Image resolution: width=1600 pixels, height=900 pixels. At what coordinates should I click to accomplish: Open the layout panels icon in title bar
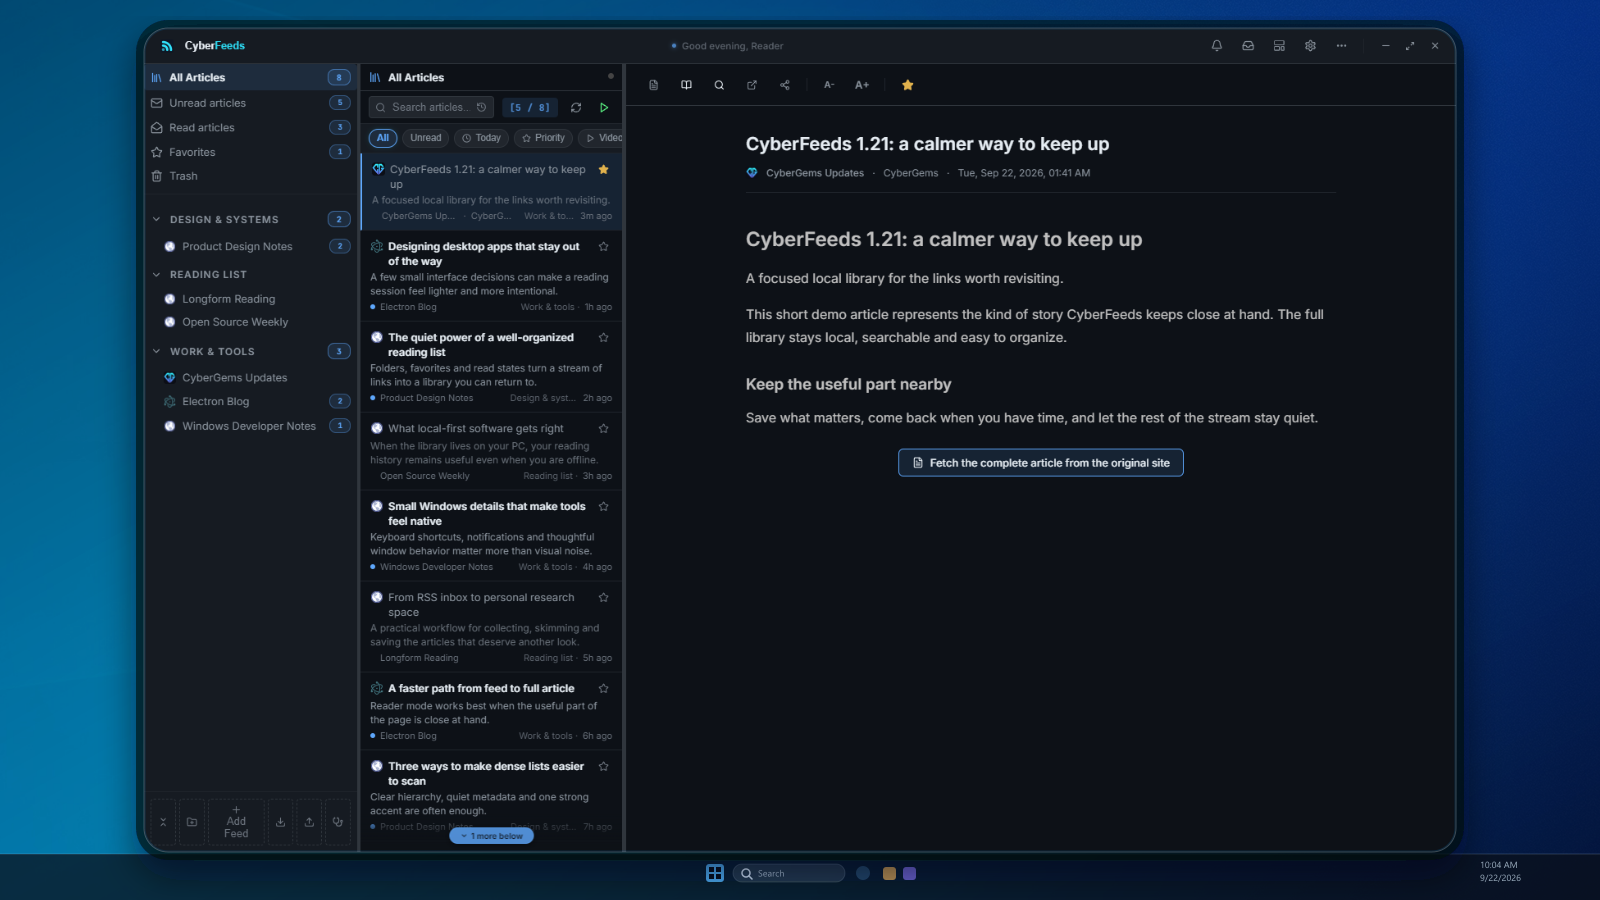pyautogui.click(x=1279, y=46)
